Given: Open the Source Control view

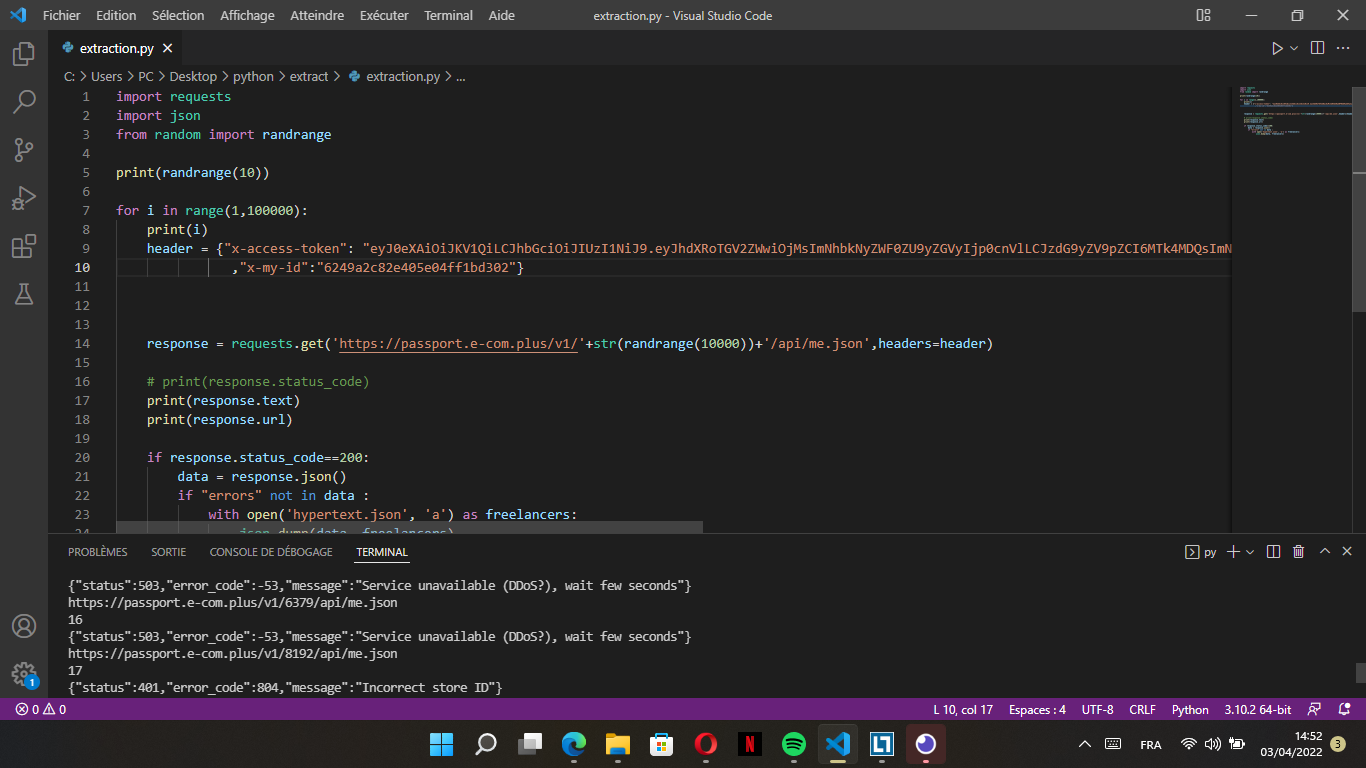Looking at the screenshot, I should (x=24, y=150).
